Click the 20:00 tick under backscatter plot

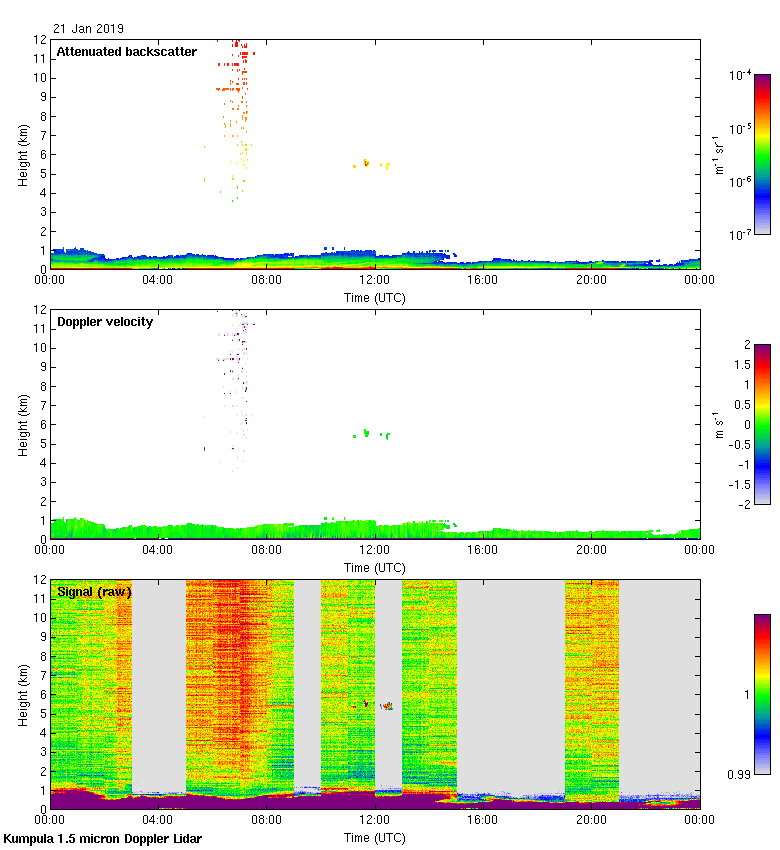[x=591, y=281]
